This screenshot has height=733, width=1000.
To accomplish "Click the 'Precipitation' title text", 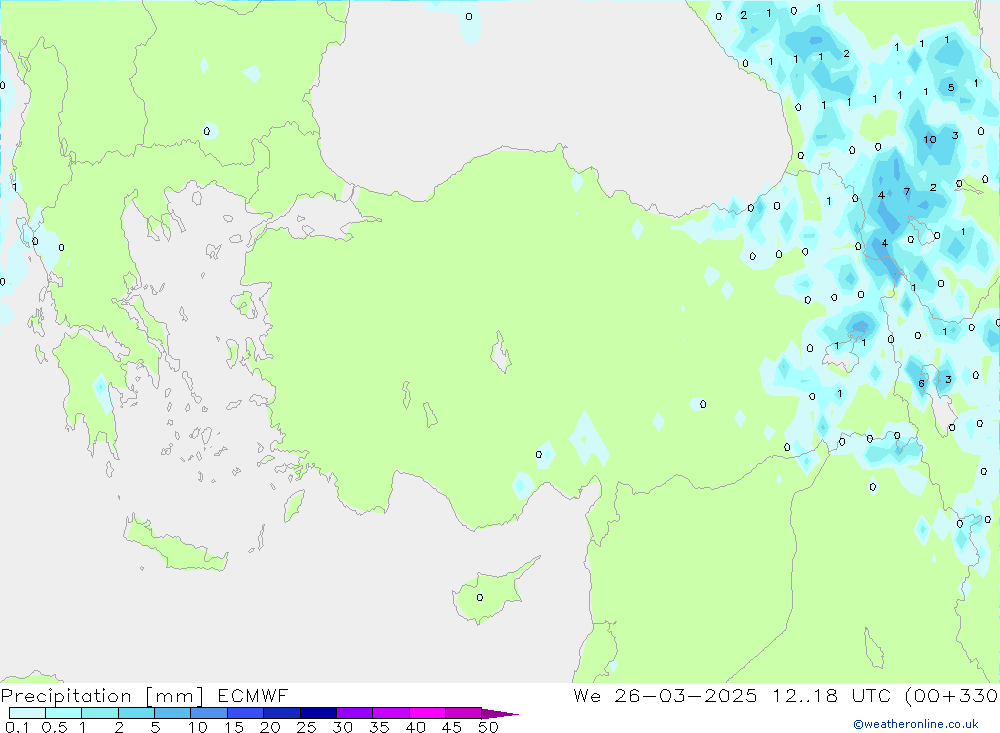I will tap(66, 696).
